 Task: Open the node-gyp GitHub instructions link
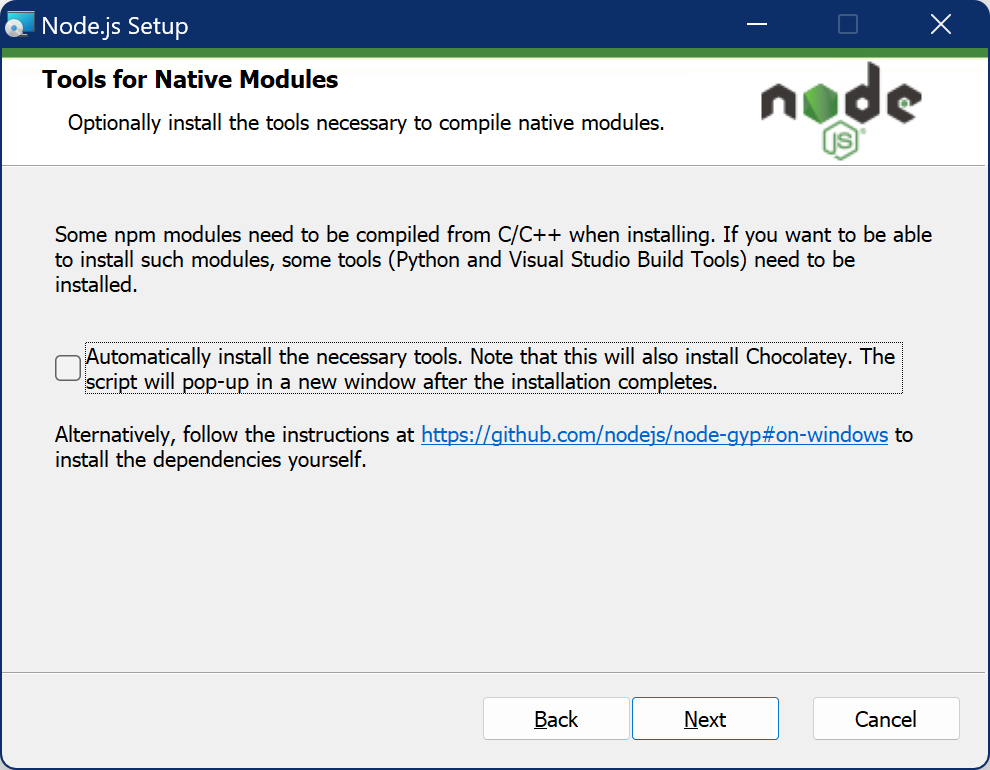(654, 435)
